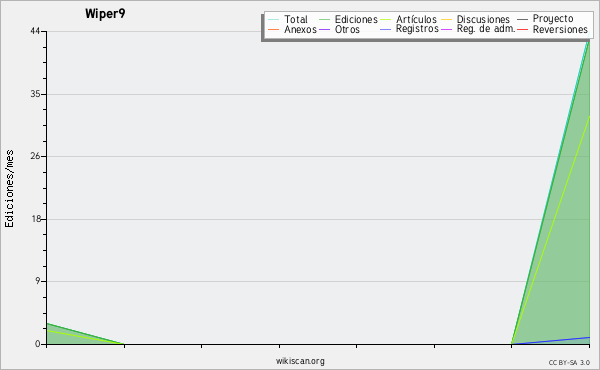Click the y-axis value 18
This screenshot has width=600, height=370.
[x=36, y=219]
